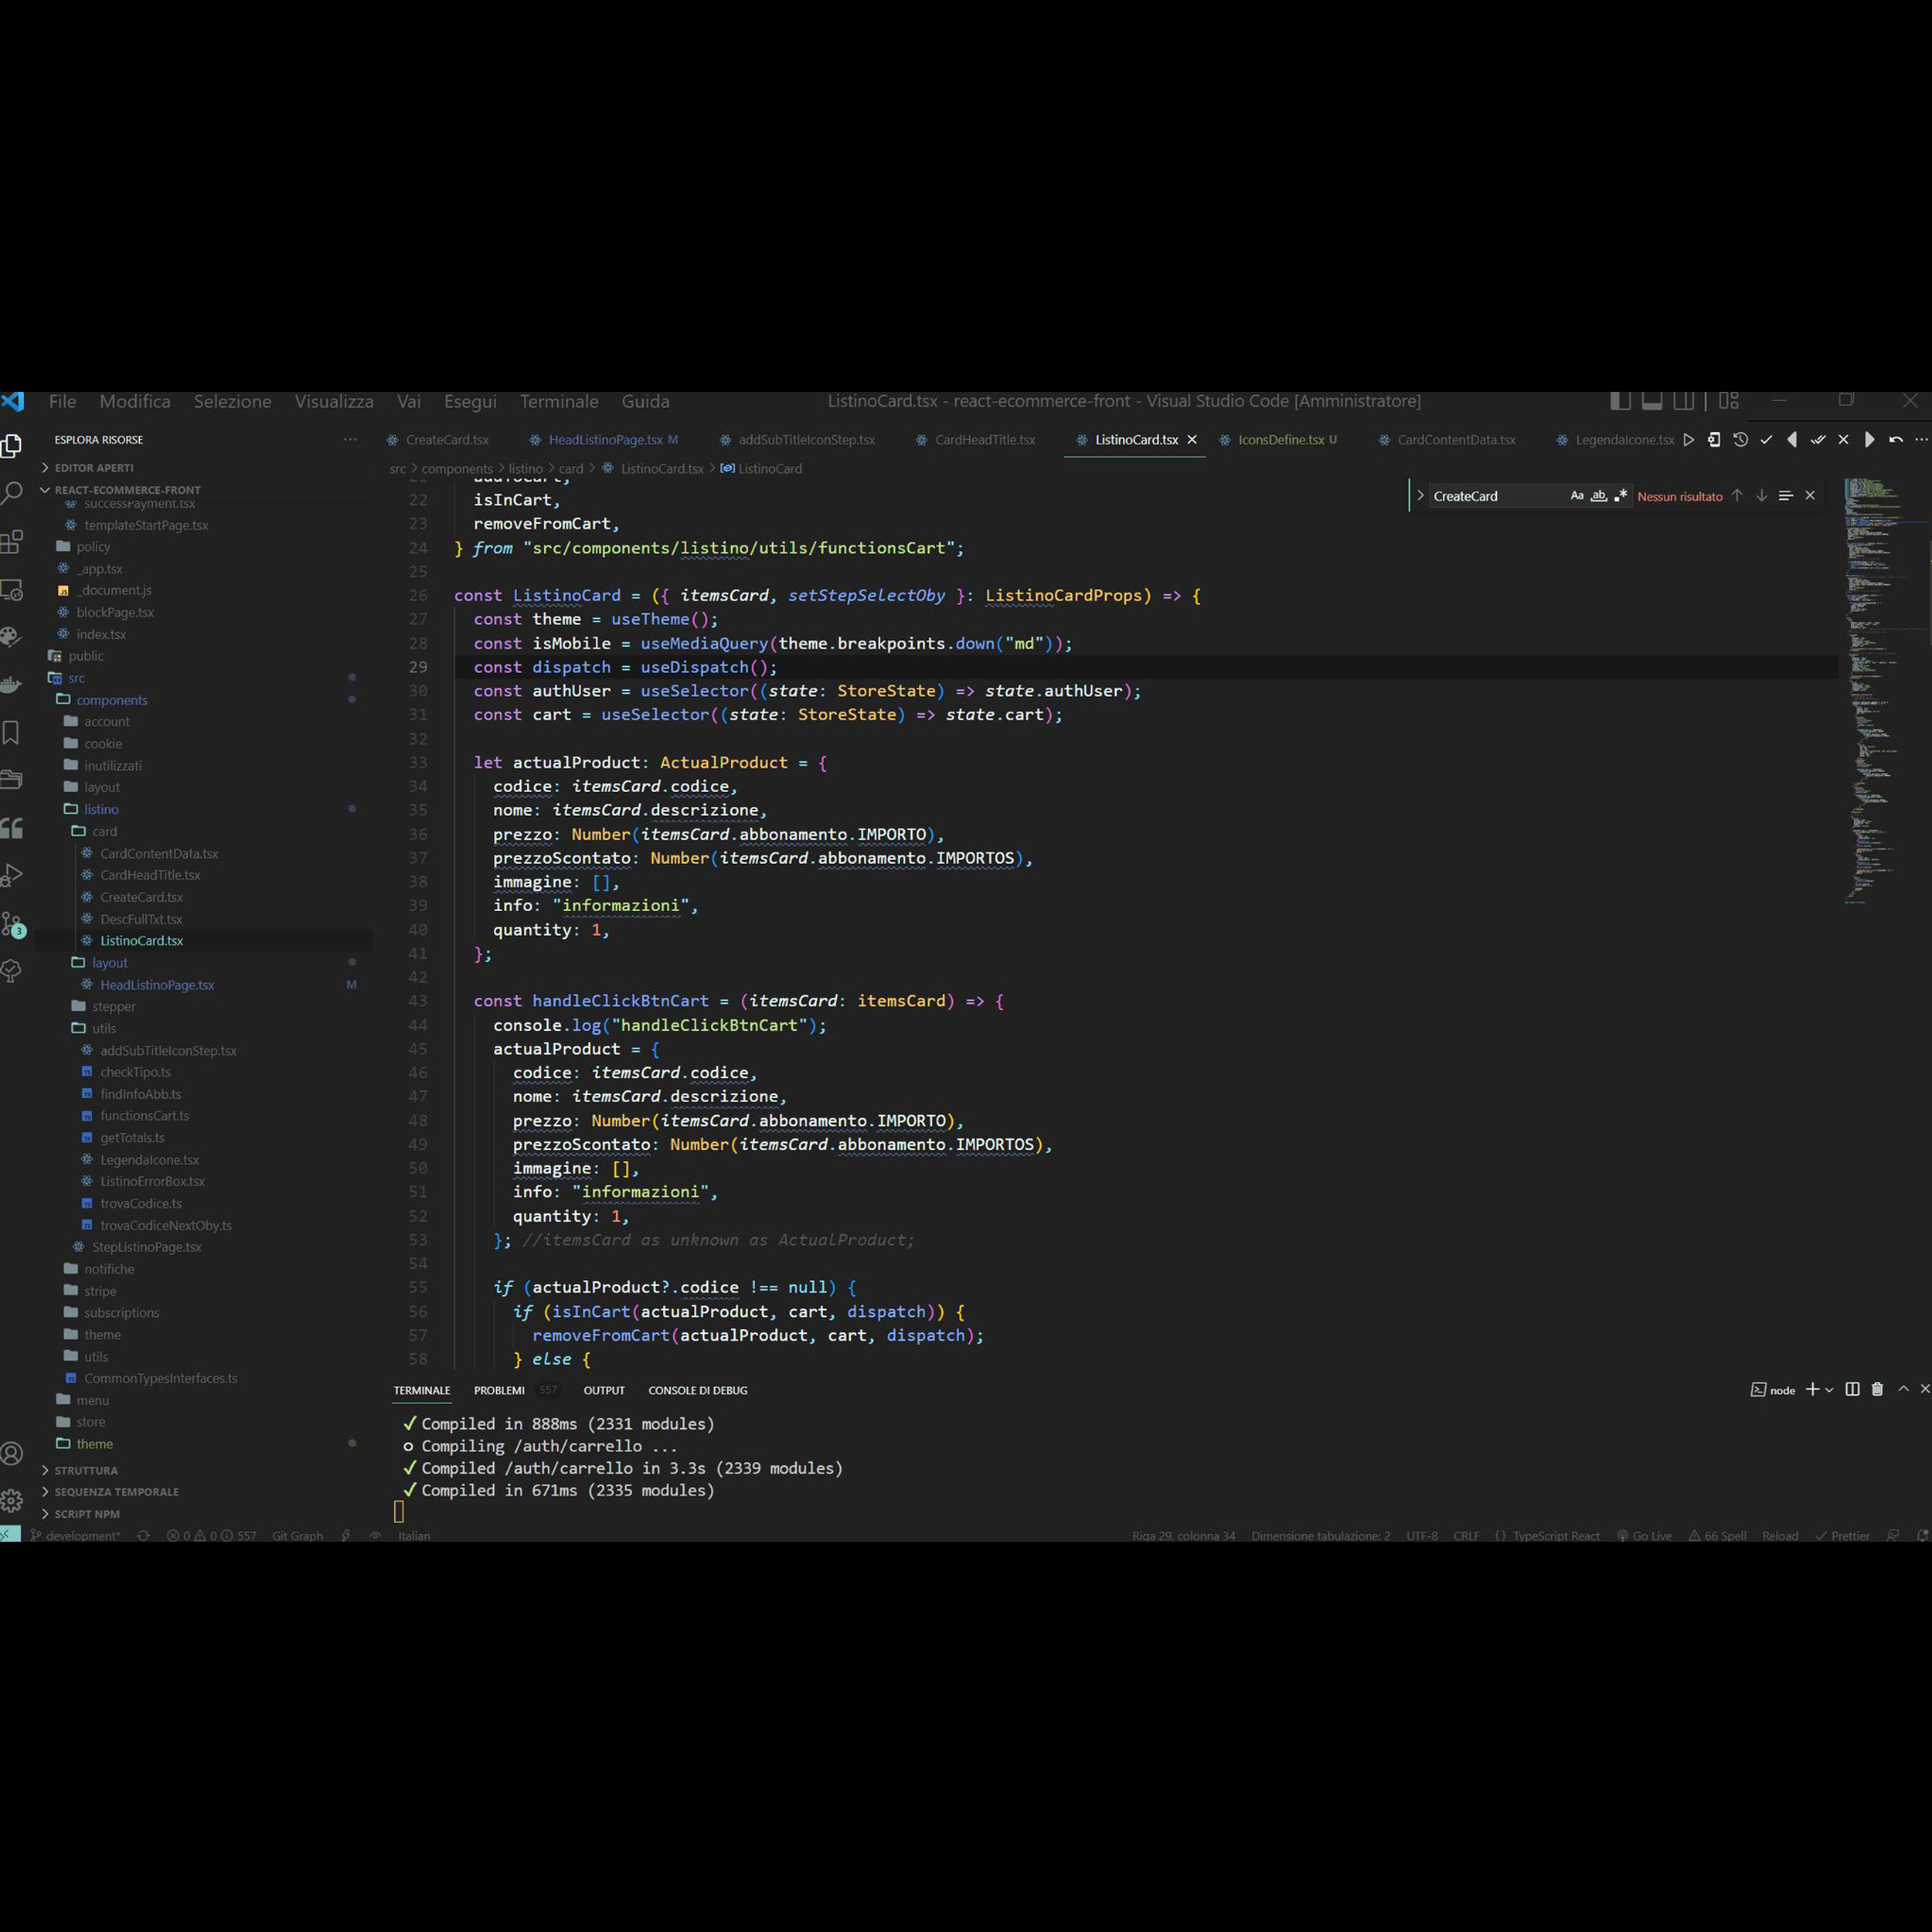
Task: Click synchronize changes icon in status bar
Action: [x=143, y=1536]
